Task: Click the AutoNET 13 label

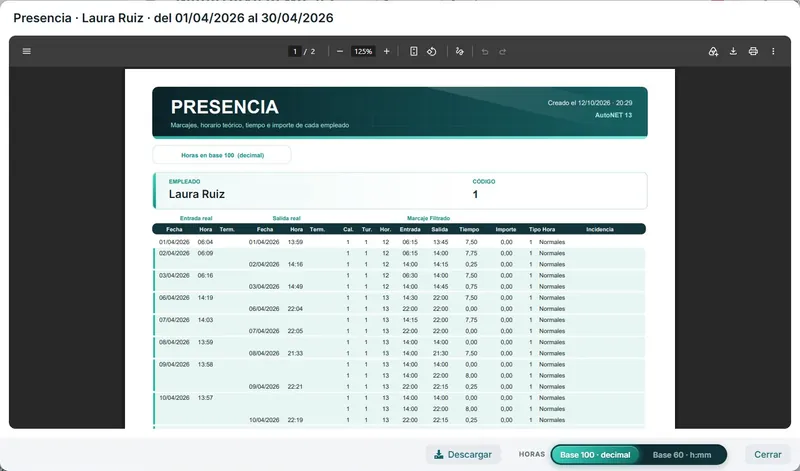Action: point(613,115)
